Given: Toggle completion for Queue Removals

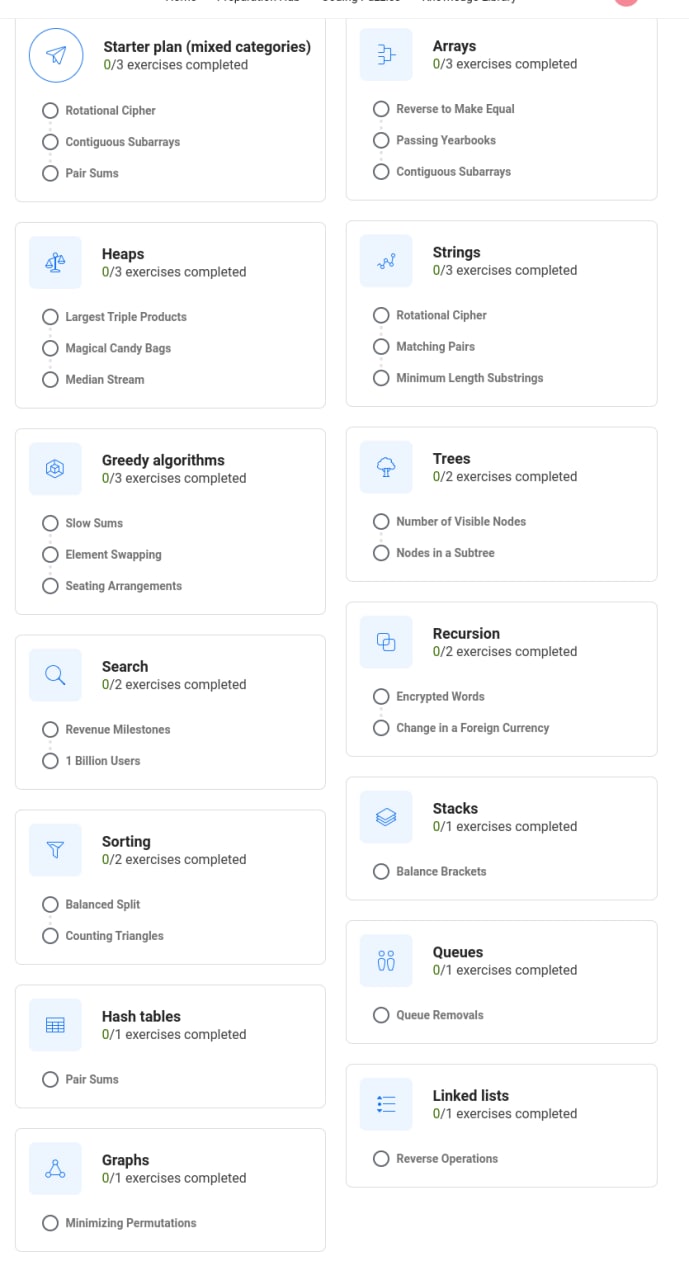Looking at the screenshot, I should [x=381, y=1014].
